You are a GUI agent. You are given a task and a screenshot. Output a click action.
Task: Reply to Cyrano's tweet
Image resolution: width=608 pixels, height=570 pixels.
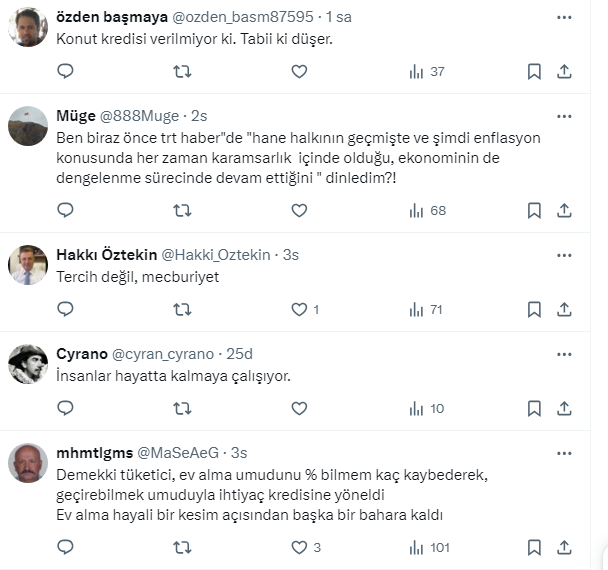tap(65, 408)
